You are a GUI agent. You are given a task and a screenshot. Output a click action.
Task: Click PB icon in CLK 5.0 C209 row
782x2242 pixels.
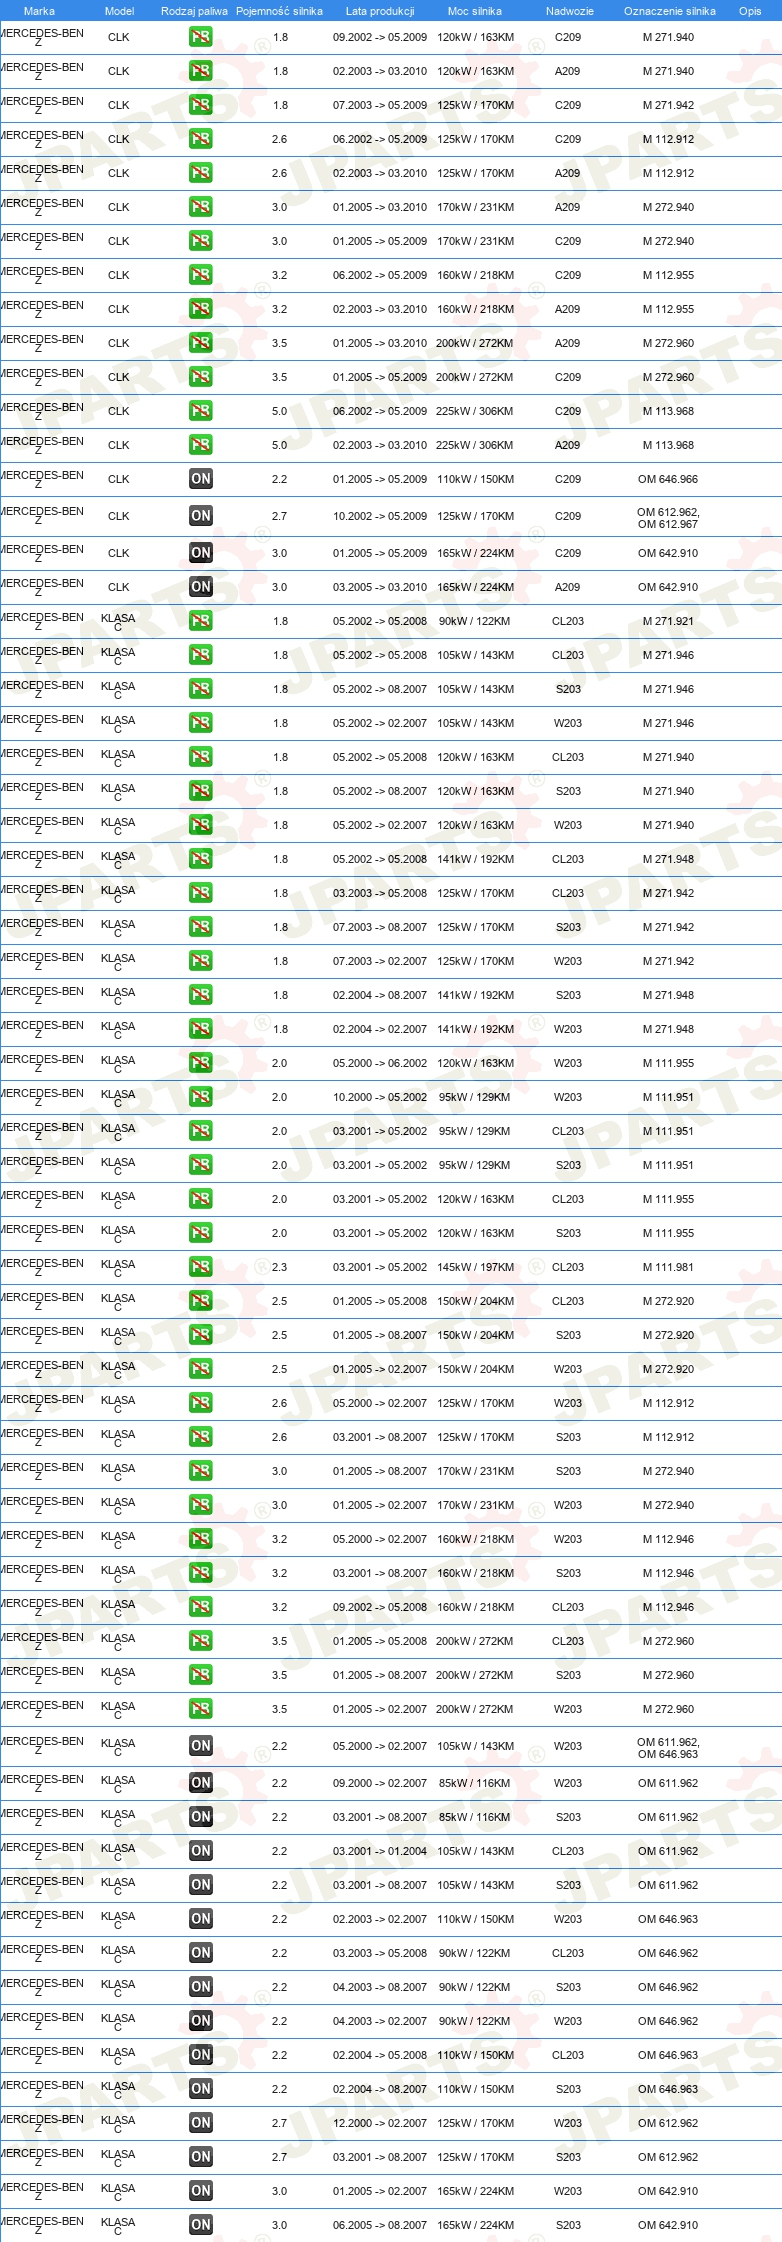click(x=201, y=411)
